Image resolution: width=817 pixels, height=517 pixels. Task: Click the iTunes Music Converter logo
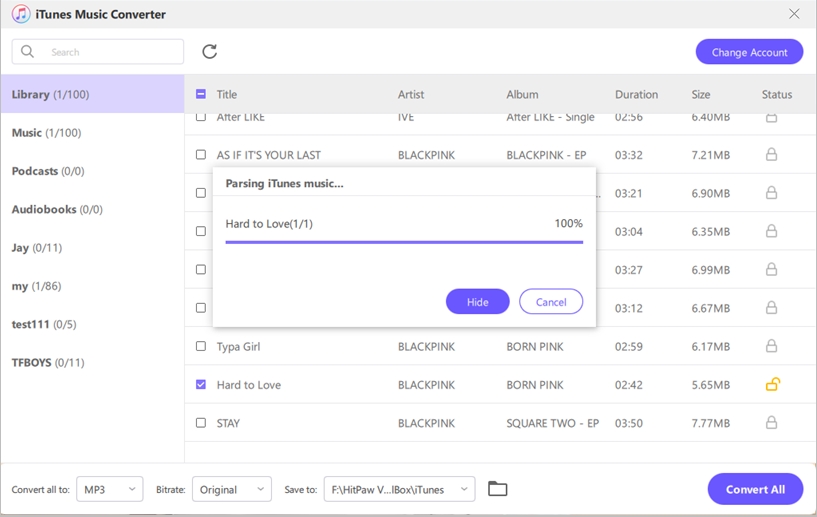tap(21, 14)
